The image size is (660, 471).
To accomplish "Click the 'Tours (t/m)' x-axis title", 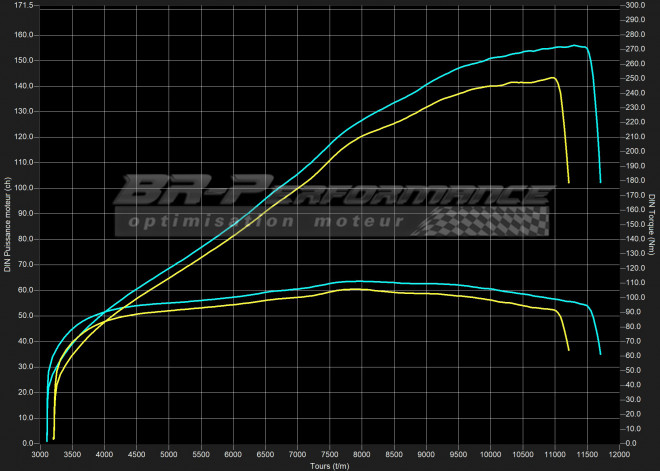I will pos(329,465).
